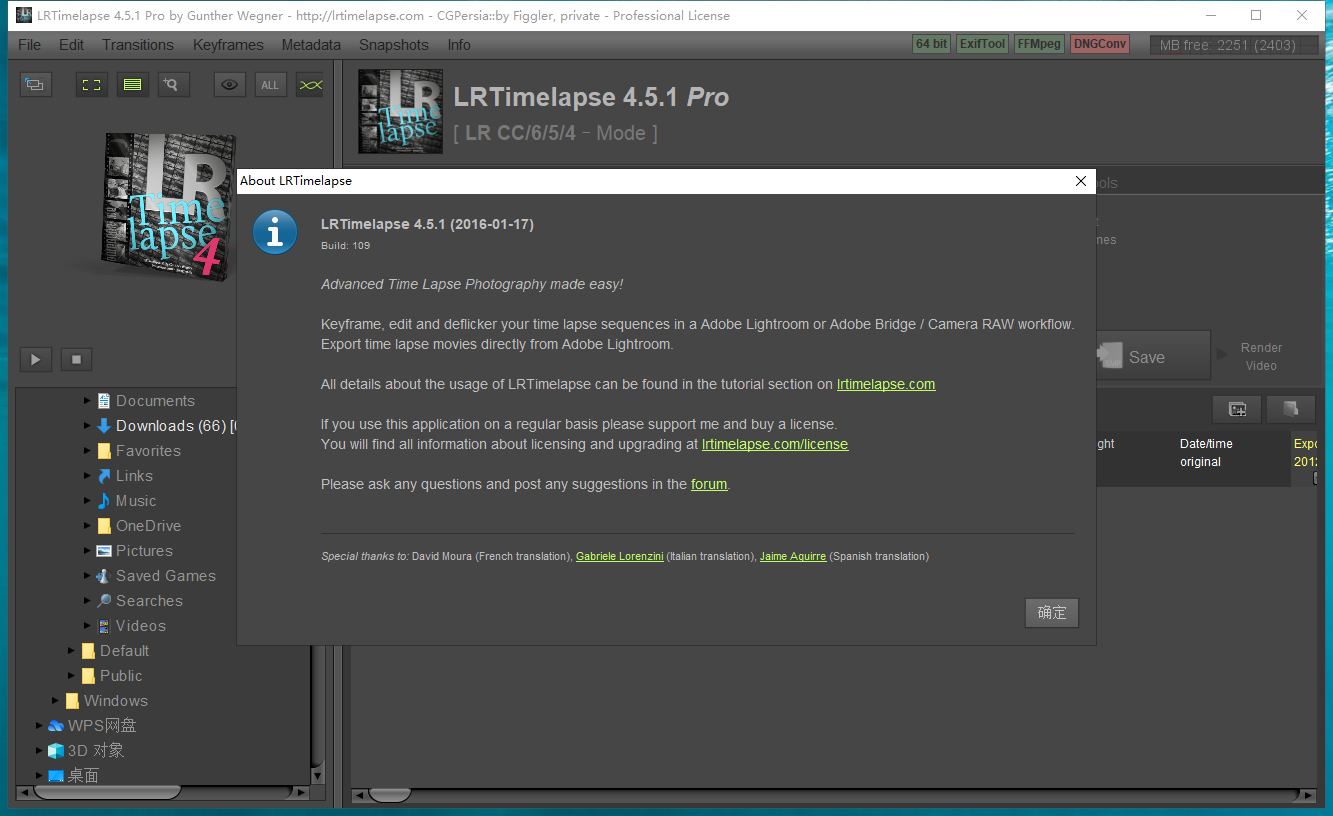Stop preview playback with stop button
The image size is (1333, 816).
(x=76, y=359)
